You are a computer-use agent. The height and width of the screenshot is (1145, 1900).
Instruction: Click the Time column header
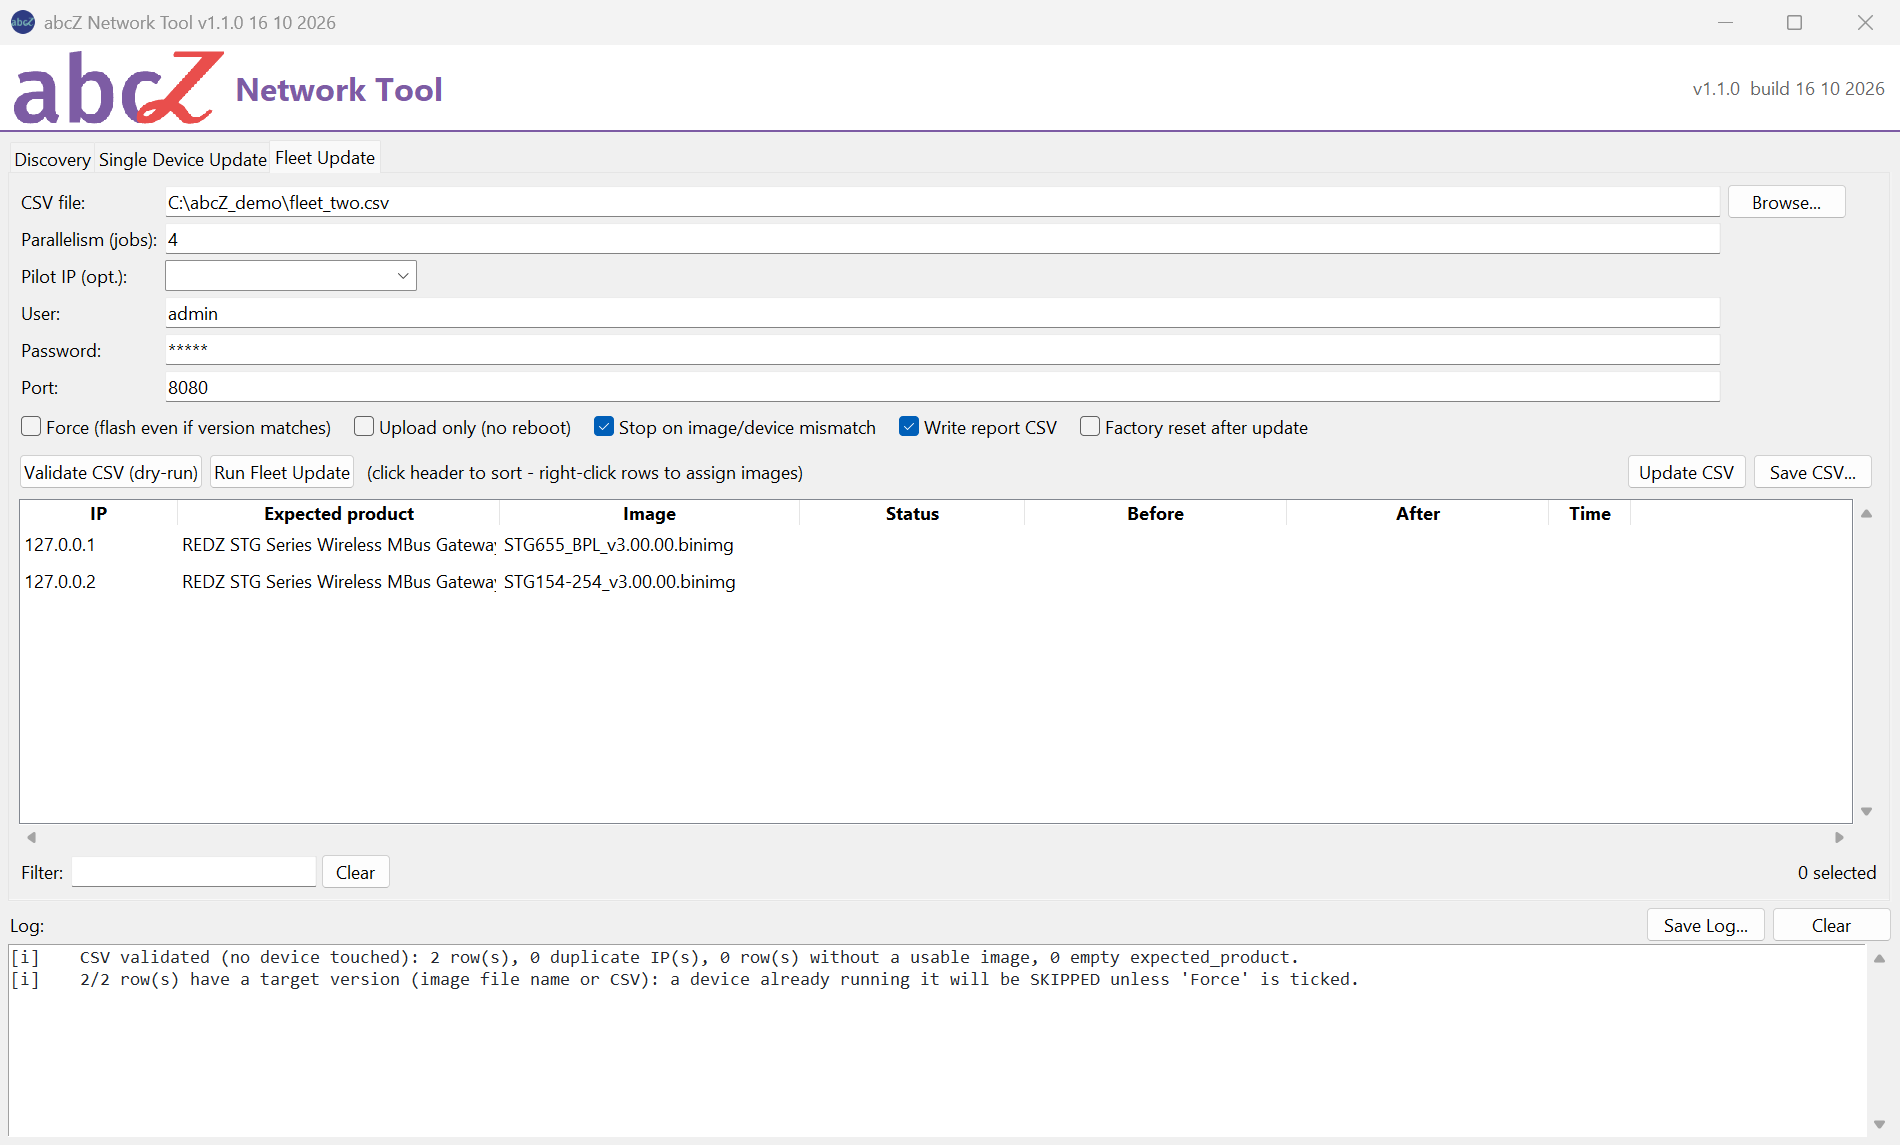click(1590, 513)
